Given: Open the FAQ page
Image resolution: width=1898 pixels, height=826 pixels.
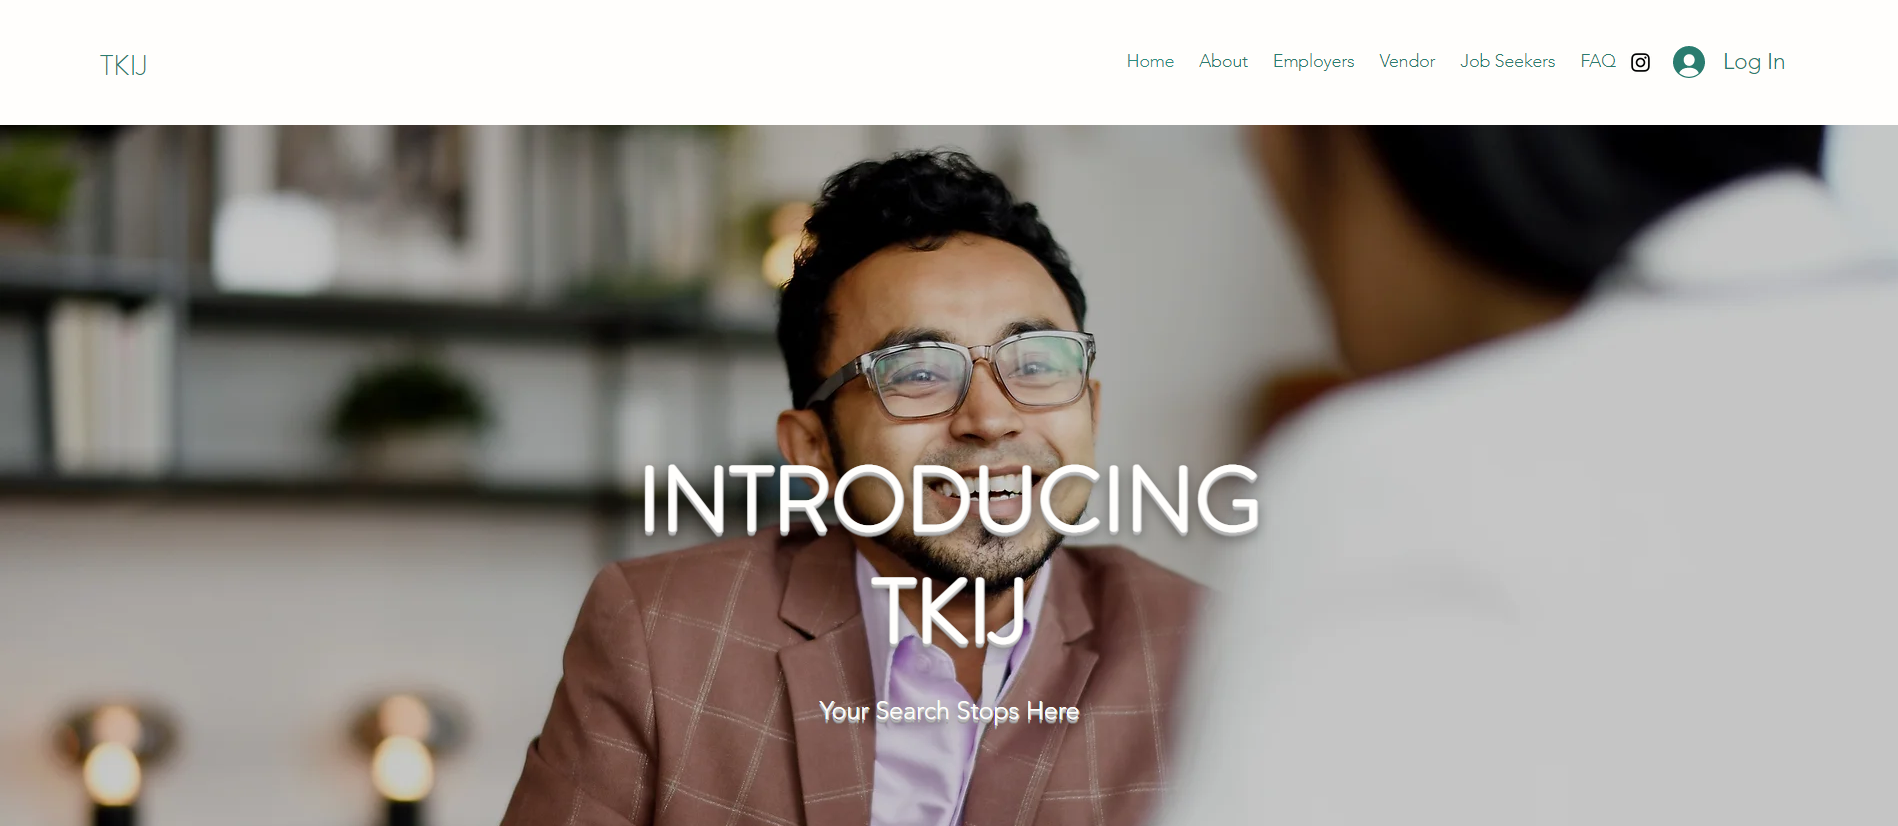Looking at the screenshot, I should (1598, 61).
